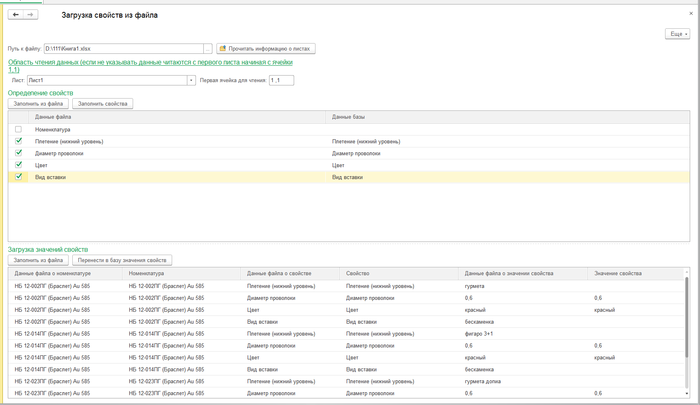700x405 pixels.
Task: Uncheck the 'Цвет' row checkbox
Action: click(x=18, y=165)
